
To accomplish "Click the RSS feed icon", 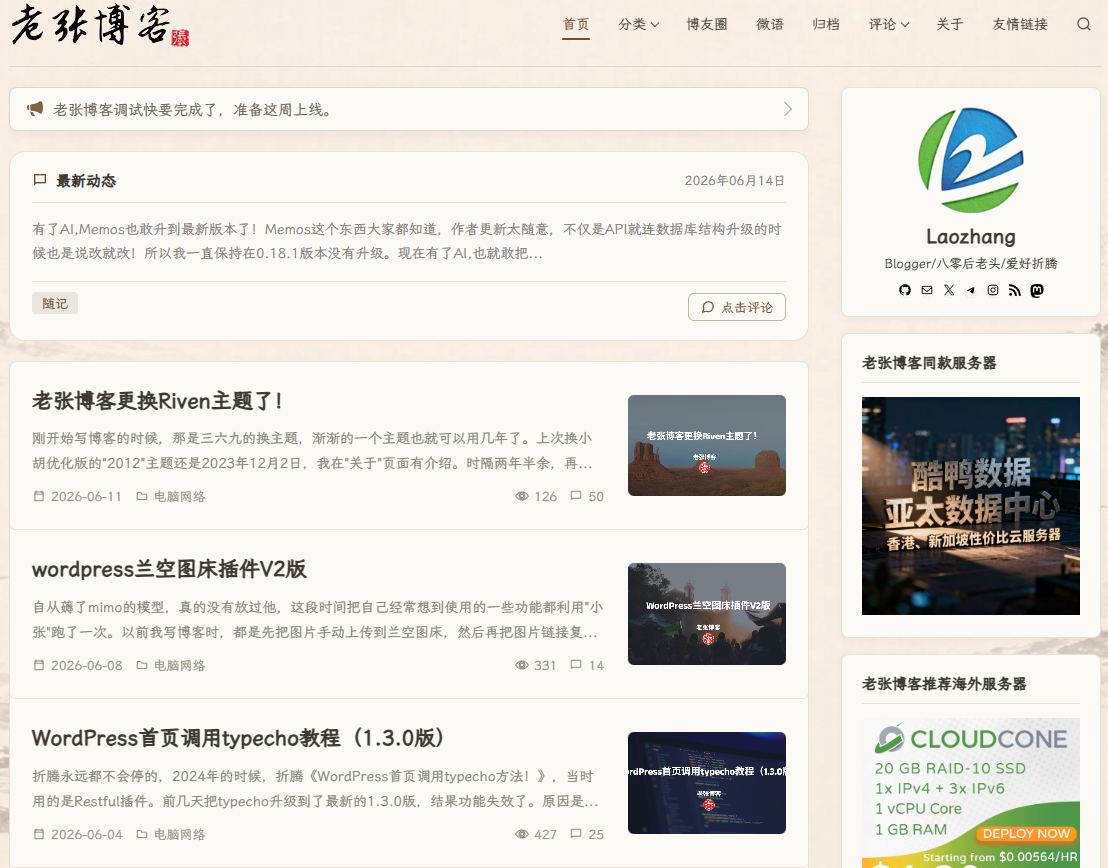I will pyautogui.click(x=1015, y=290).
